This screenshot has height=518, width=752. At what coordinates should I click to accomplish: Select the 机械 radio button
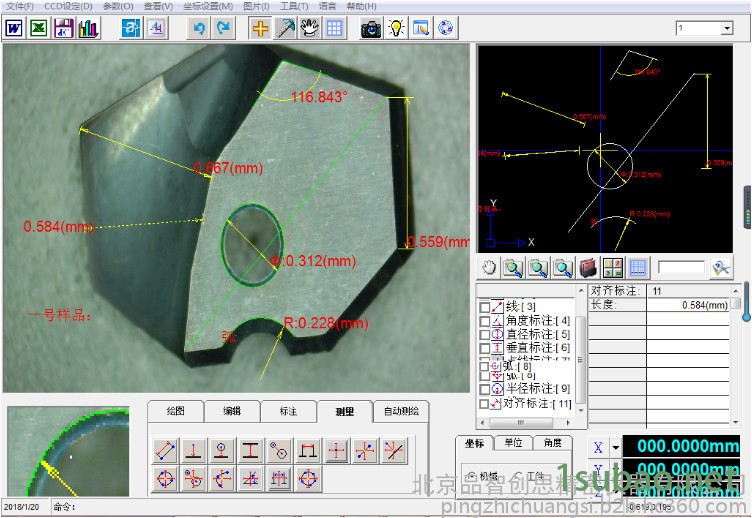471,477
